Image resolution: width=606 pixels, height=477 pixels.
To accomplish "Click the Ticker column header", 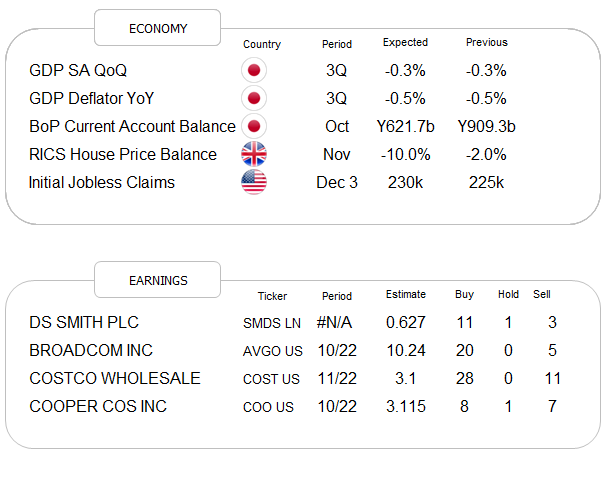I will [x=272, y=296].
